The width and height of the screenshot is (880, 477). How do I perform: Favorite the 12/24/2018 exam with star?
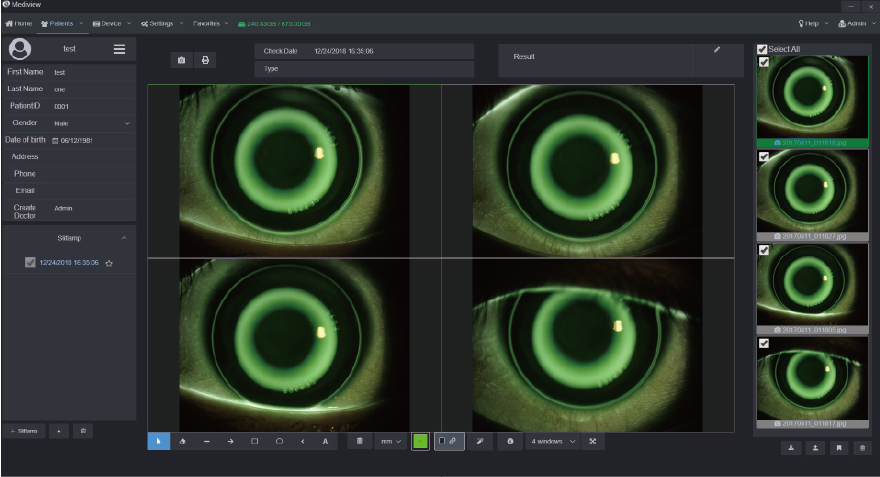tap(109, 263)
